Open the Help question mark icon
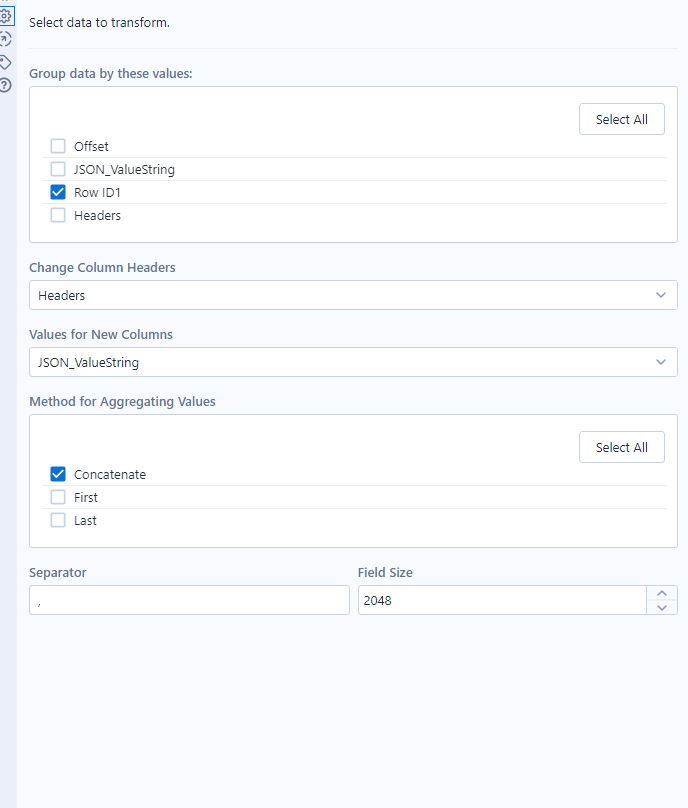Screen dimensions: 688x808 tap(6, 85)
